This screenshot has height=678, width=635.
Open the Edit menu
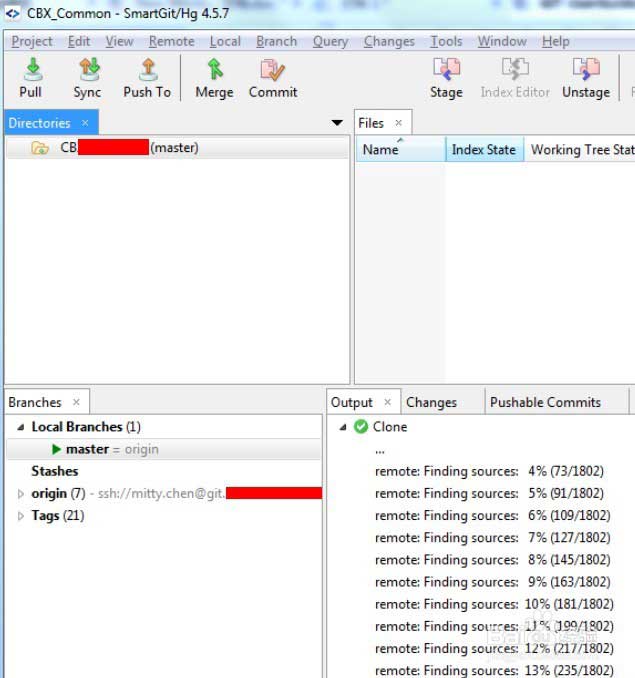pyautogui.click(x=79, y=42)
